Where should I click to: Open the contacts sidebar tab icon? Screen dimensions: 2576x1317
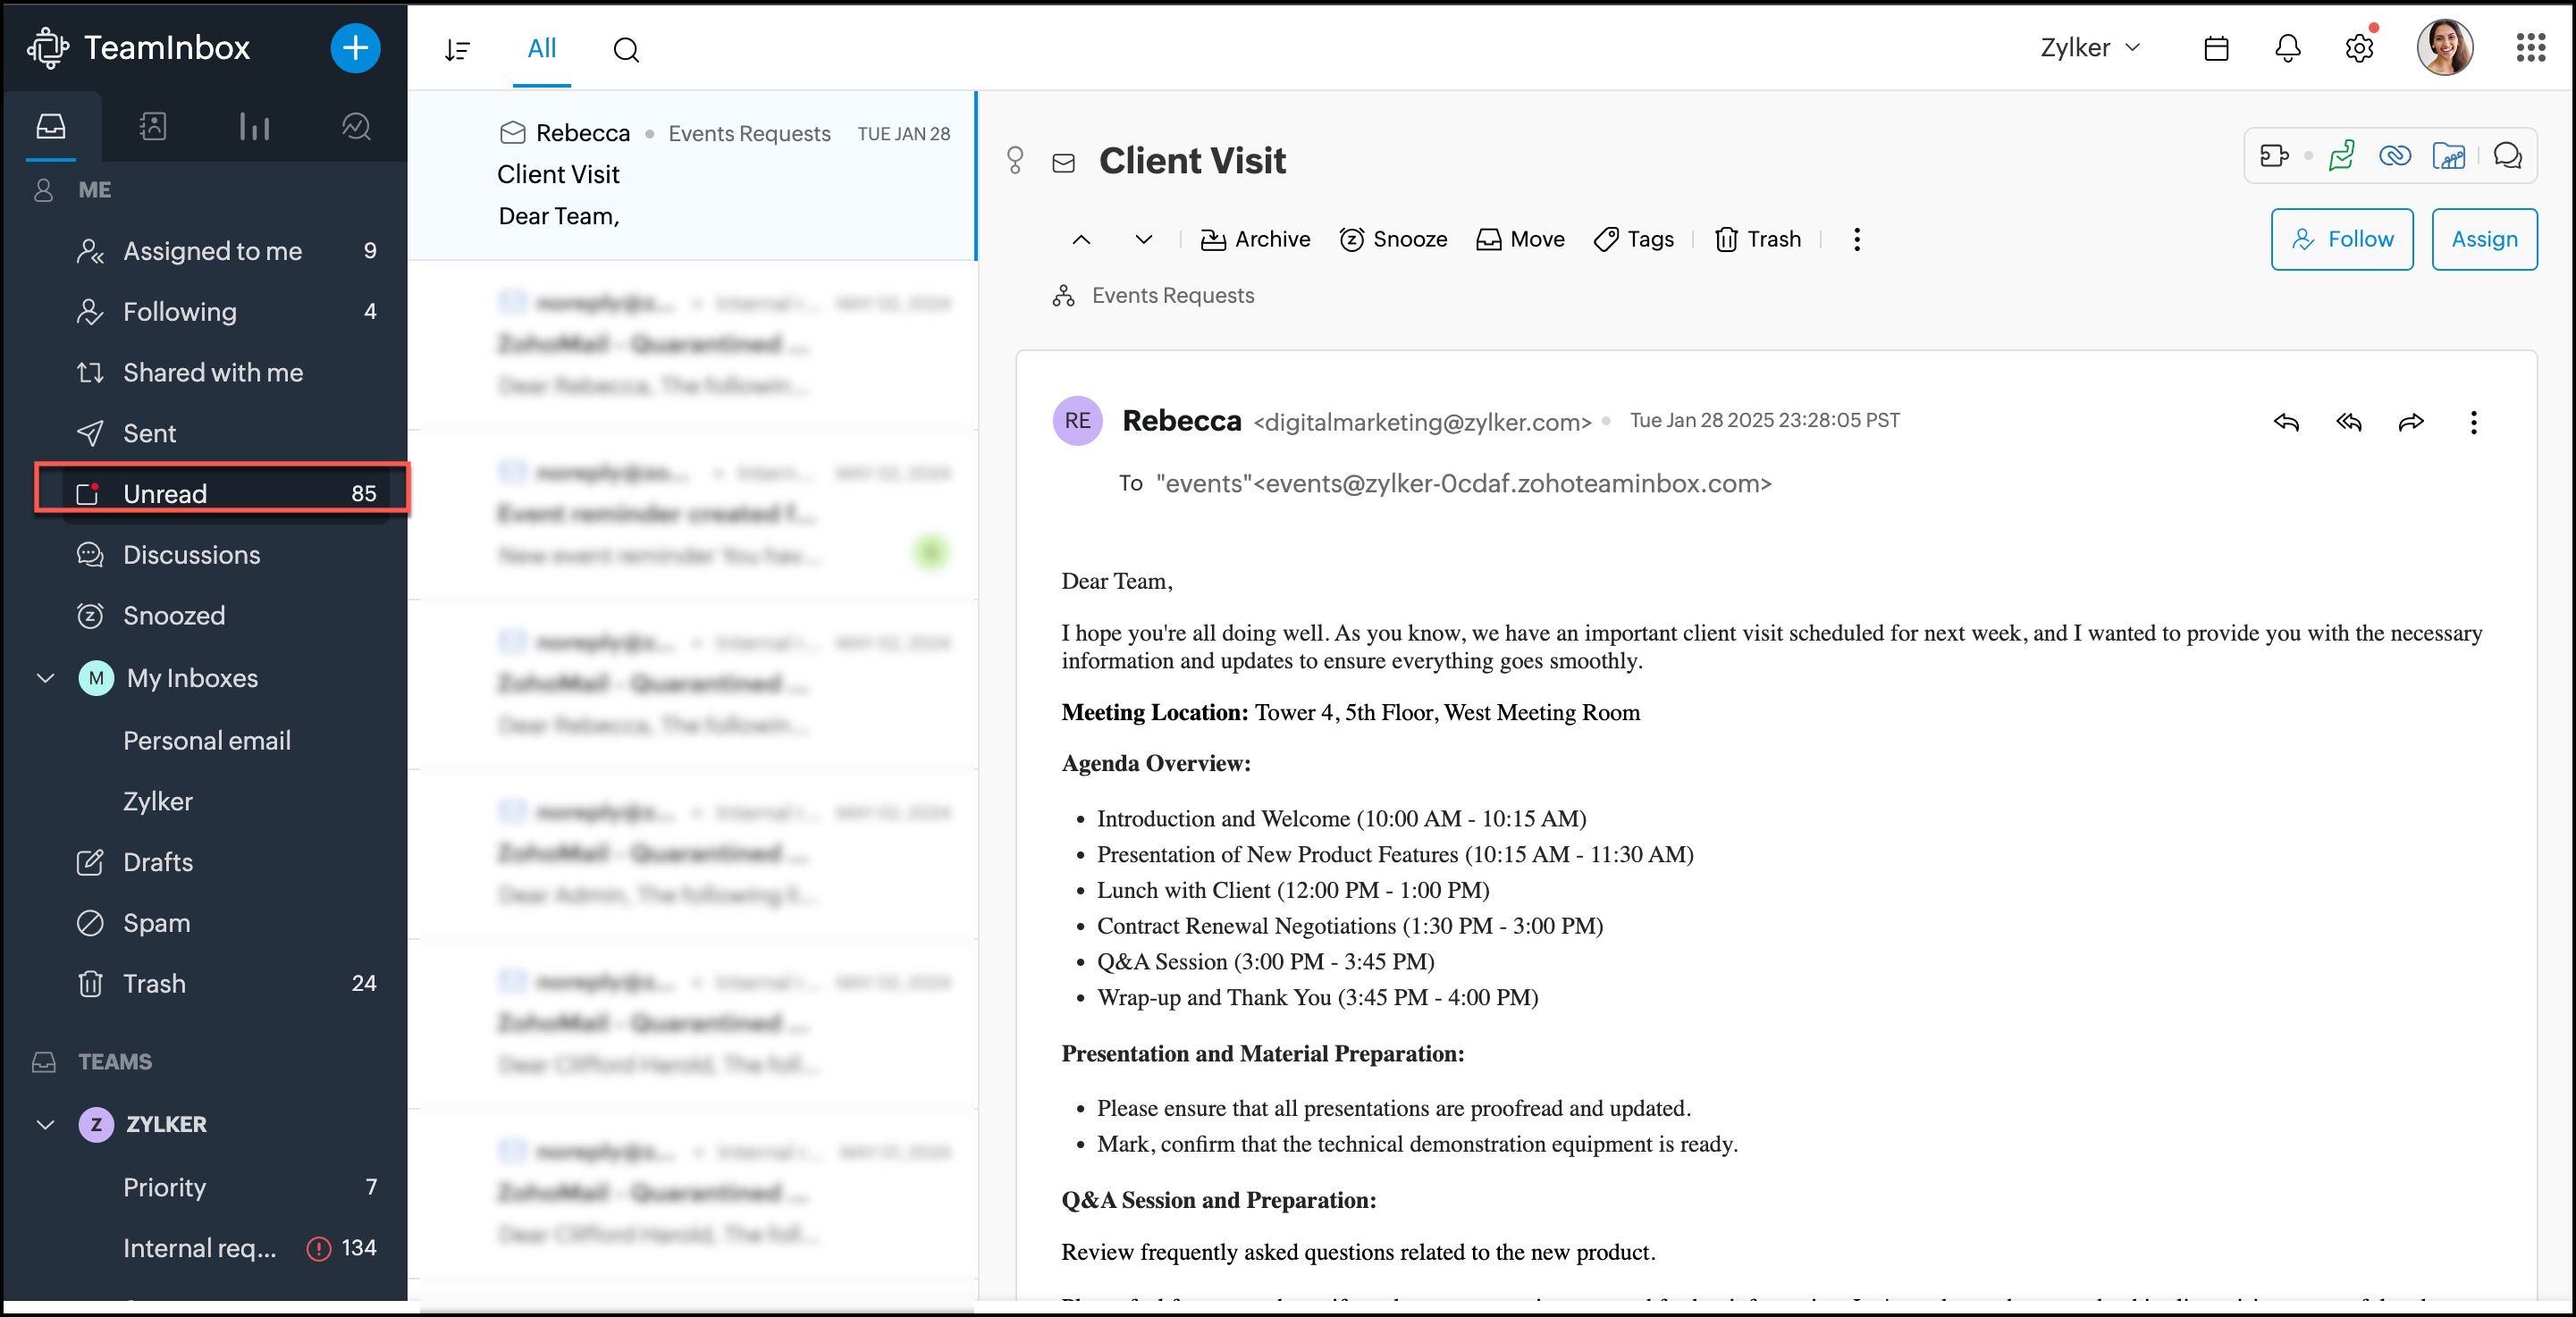(152, 126)
